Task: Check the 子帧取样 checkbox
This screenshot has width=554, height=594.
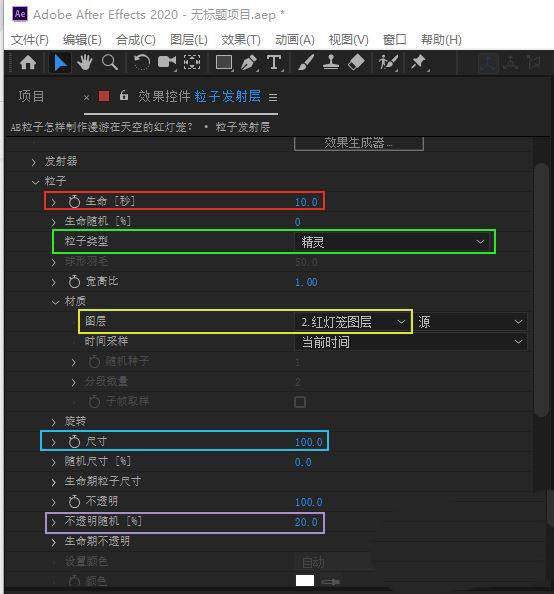Action: coord(300,402)
